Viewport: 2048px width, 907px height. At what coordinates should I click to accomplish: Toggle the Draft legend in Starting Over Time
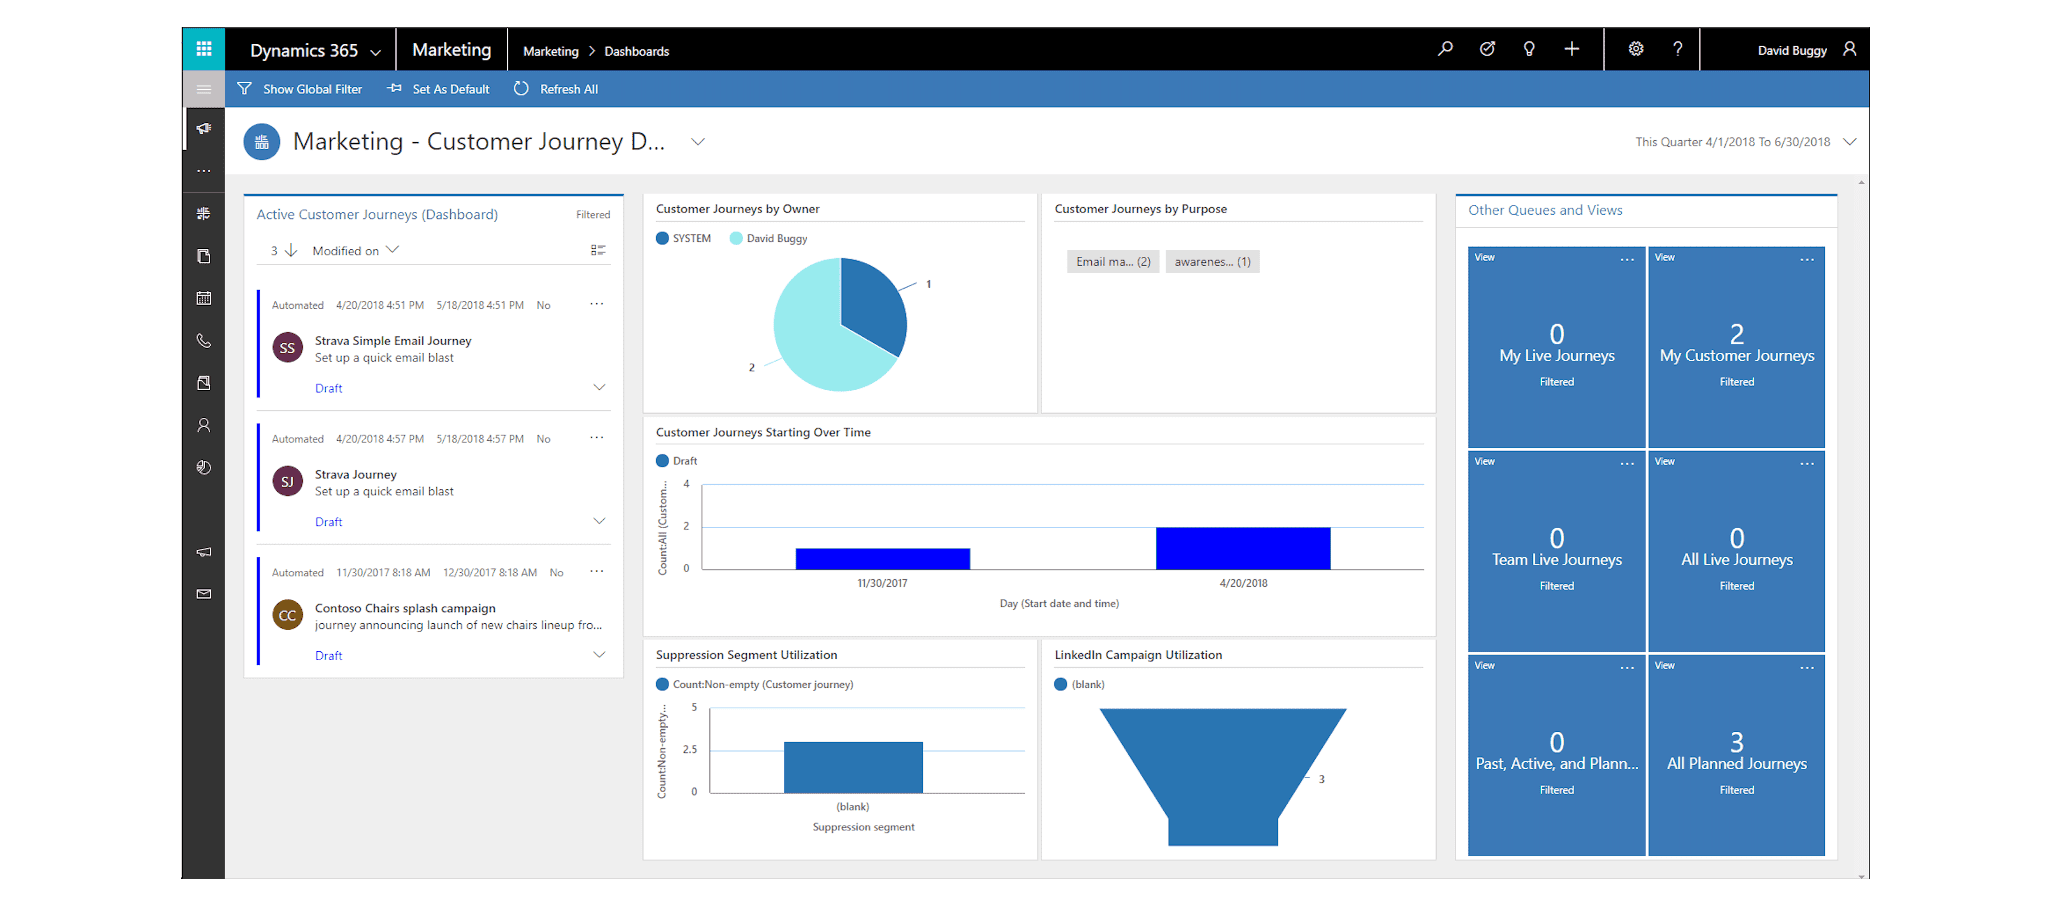(677, 461)
